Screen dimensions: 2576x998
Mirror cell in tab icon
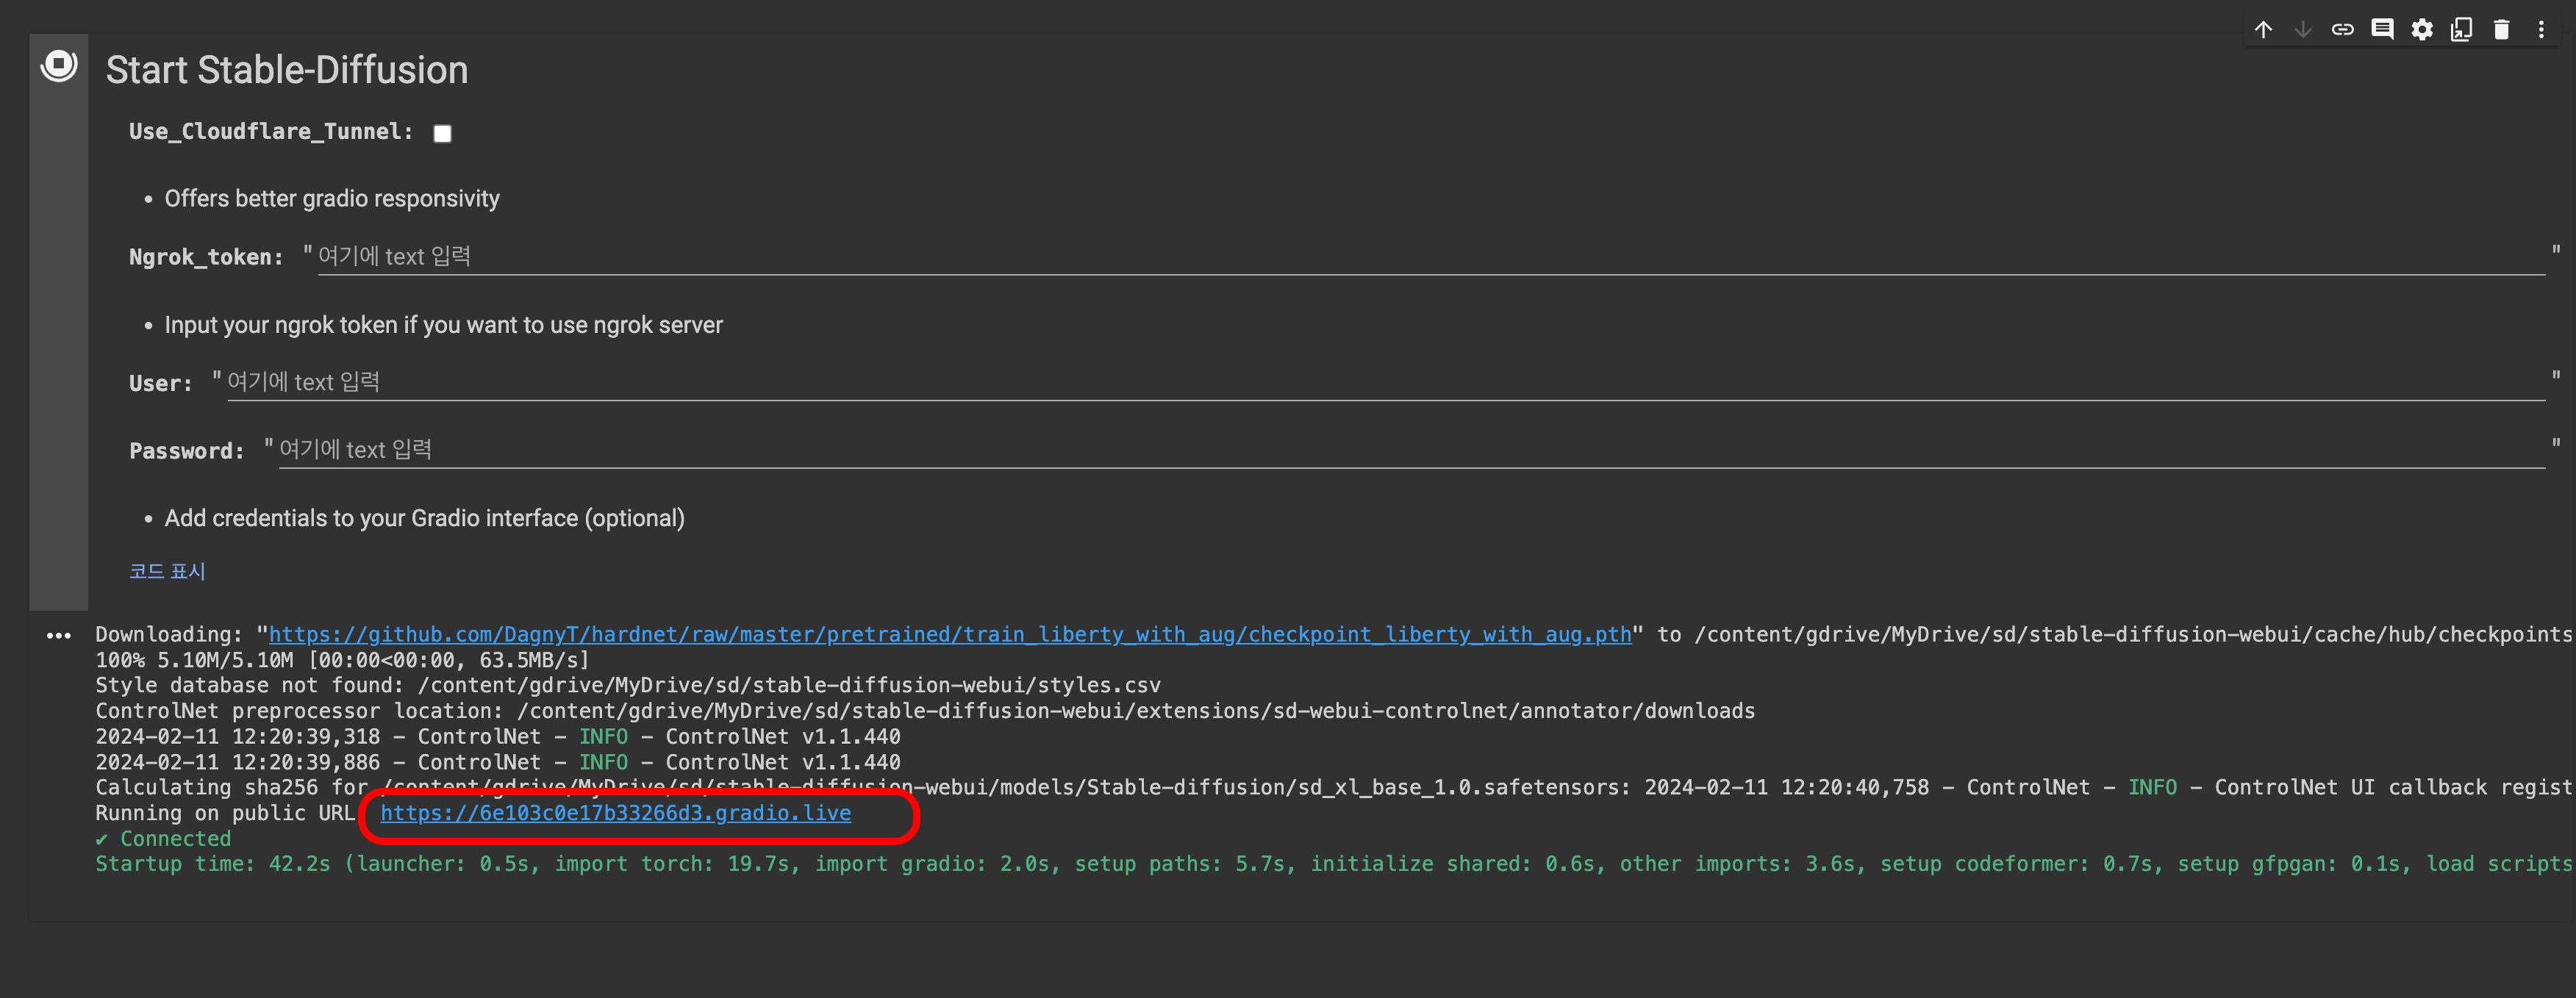click(2461, 30)
